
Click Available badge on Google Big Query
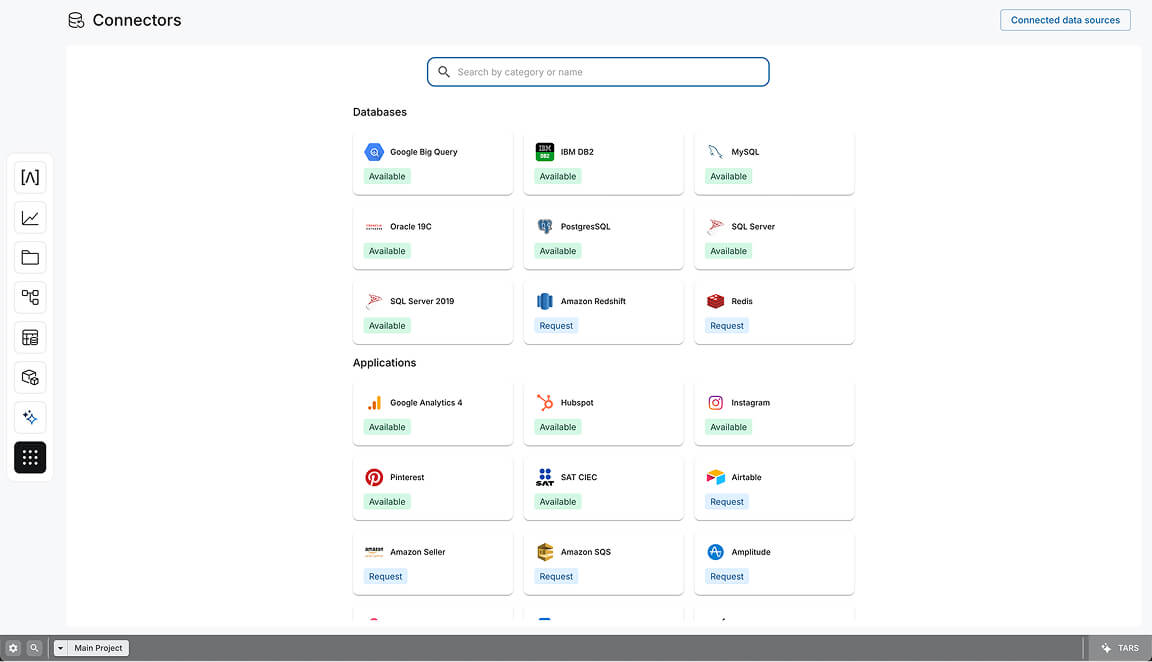tap(387, 176)
